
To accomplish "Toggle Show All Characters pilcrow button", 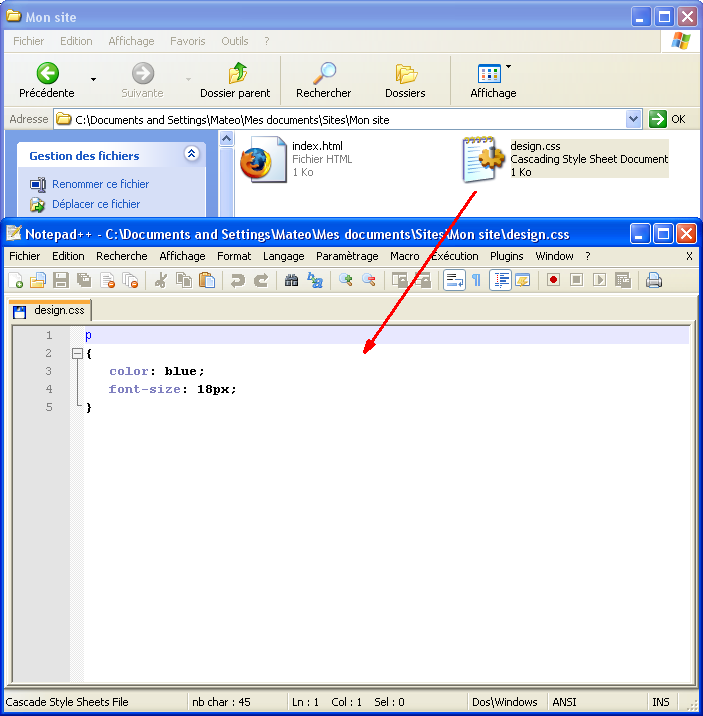I will coord(476,280).
